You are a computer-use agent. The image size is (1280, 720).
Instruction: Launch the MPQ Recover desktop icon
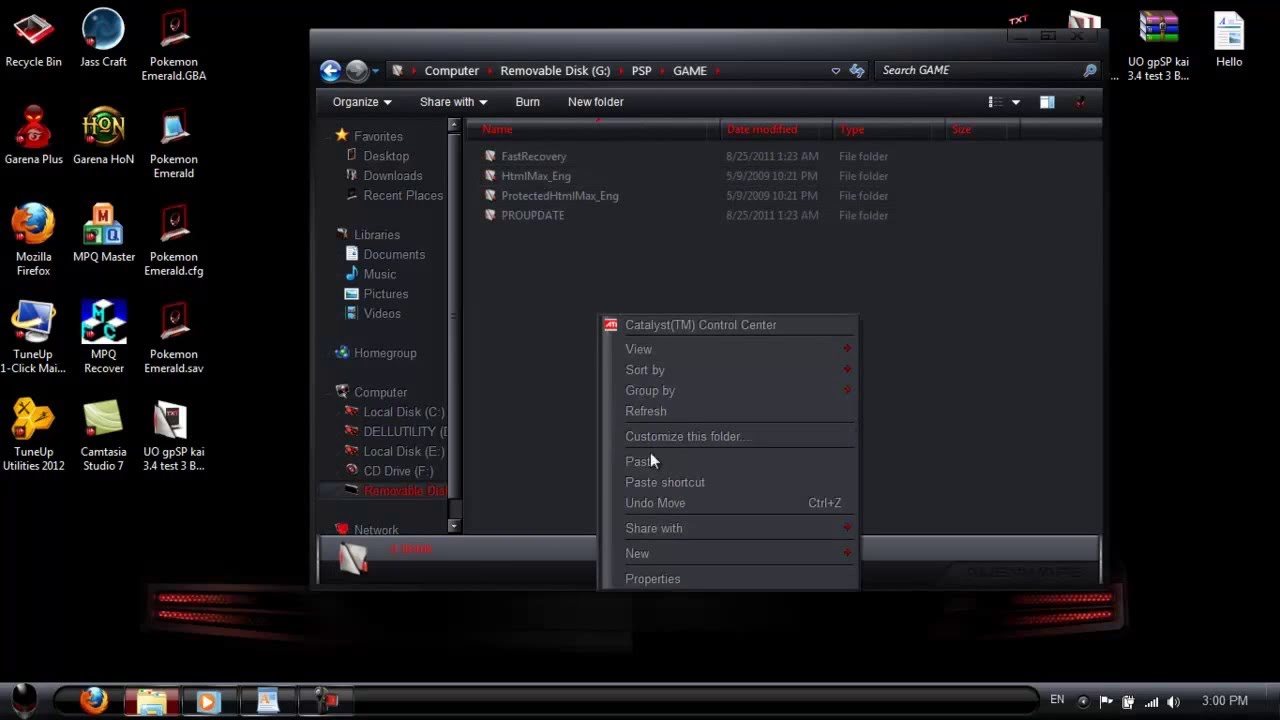(103, 337)
